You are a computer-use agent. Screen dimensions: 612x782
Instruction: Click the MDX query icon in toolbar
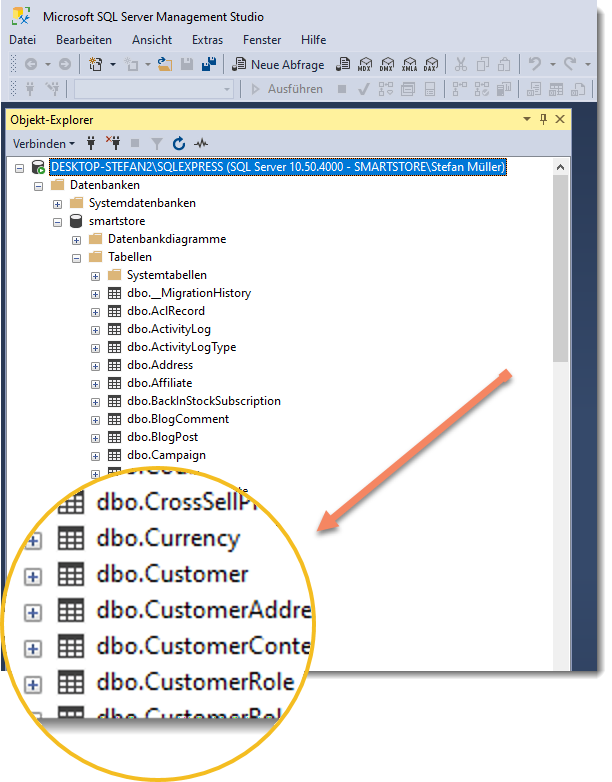click(365, 64)
